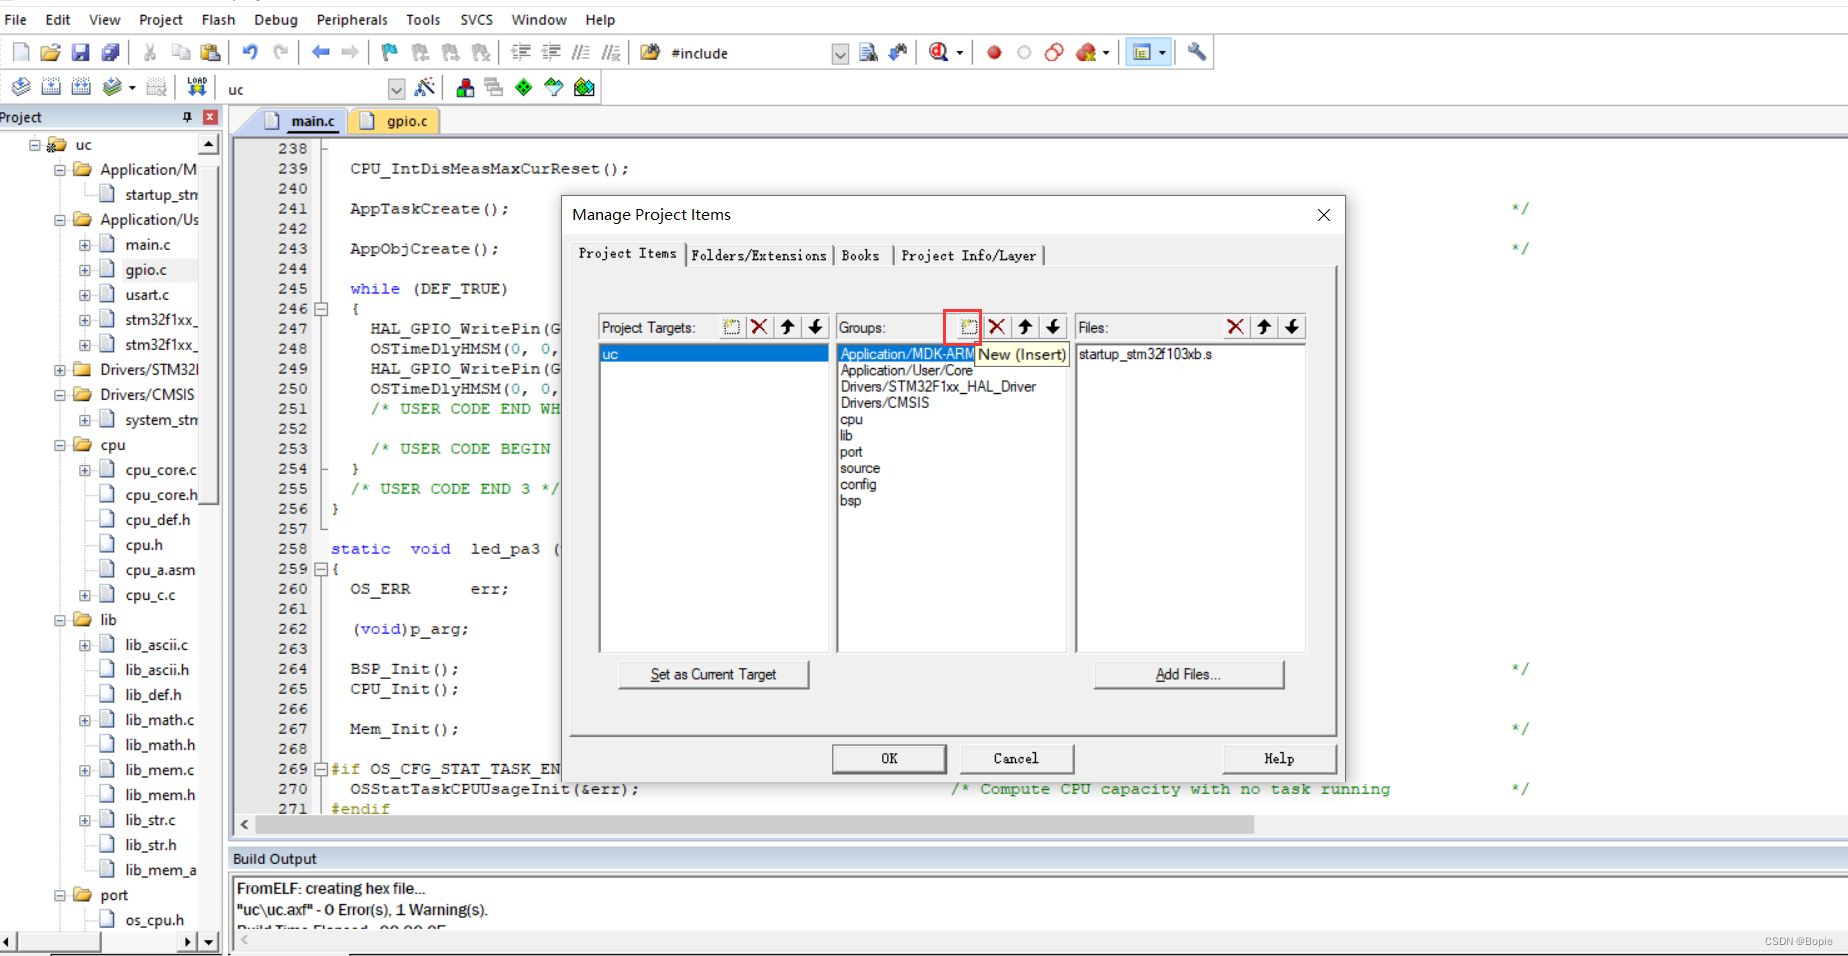Image resolution: width=1848 pixels, height=956 pixels.
Task: Paste from clipboard using toolbar icon
Action: 210,52
